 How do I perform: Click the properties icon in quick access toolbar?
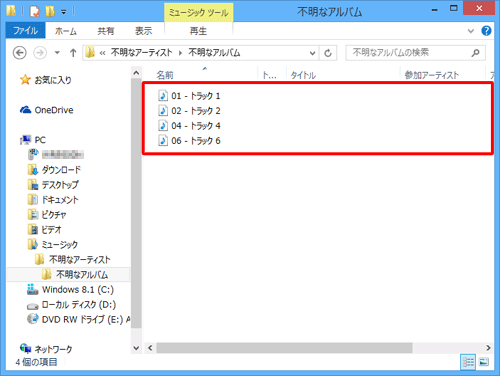(x=35, y=12)
